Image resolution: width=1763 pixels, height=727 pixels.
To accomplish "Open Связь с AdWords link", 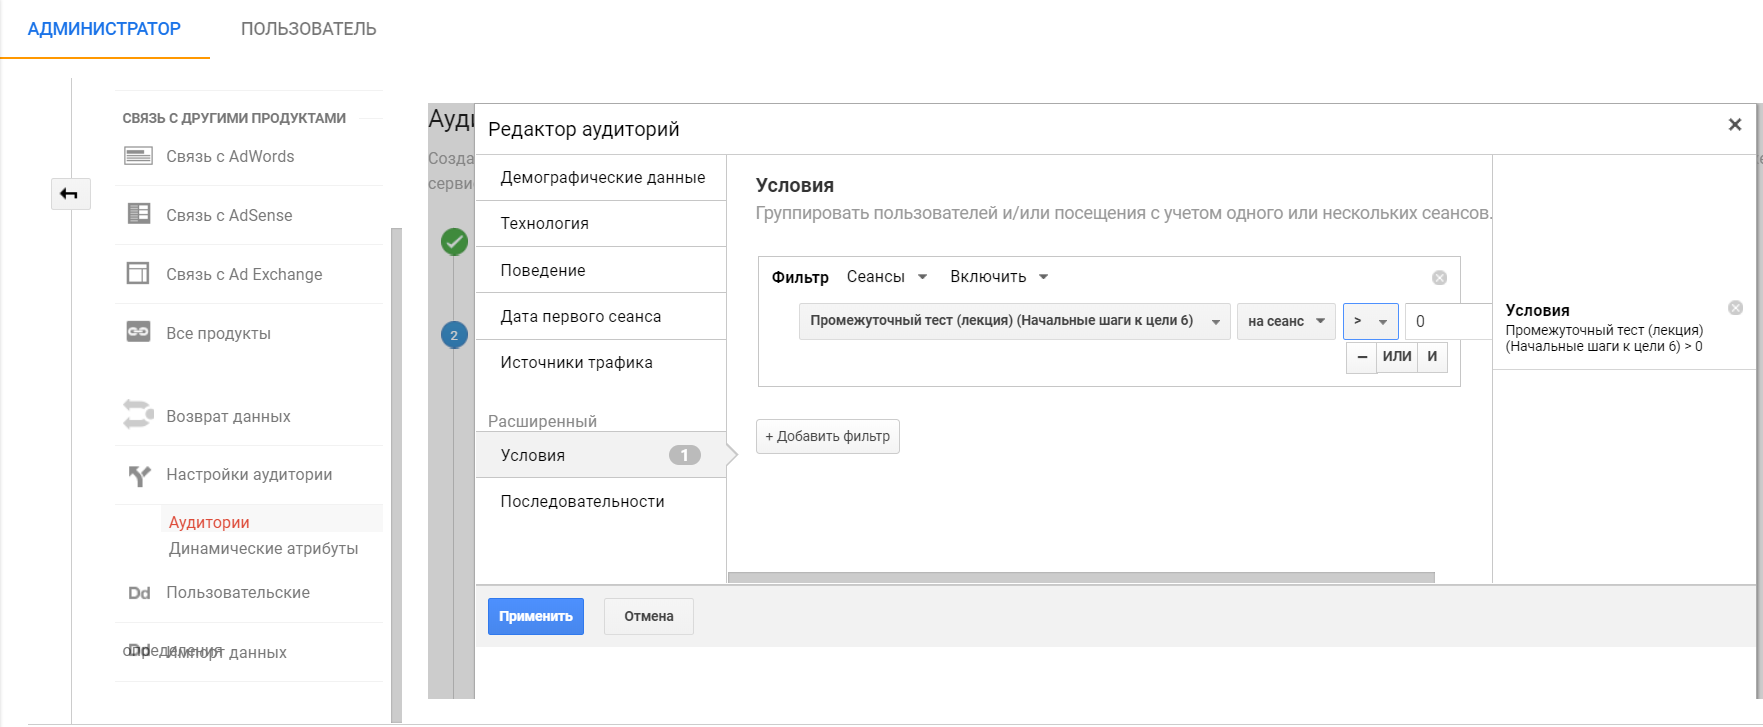I will pos(230,156).
